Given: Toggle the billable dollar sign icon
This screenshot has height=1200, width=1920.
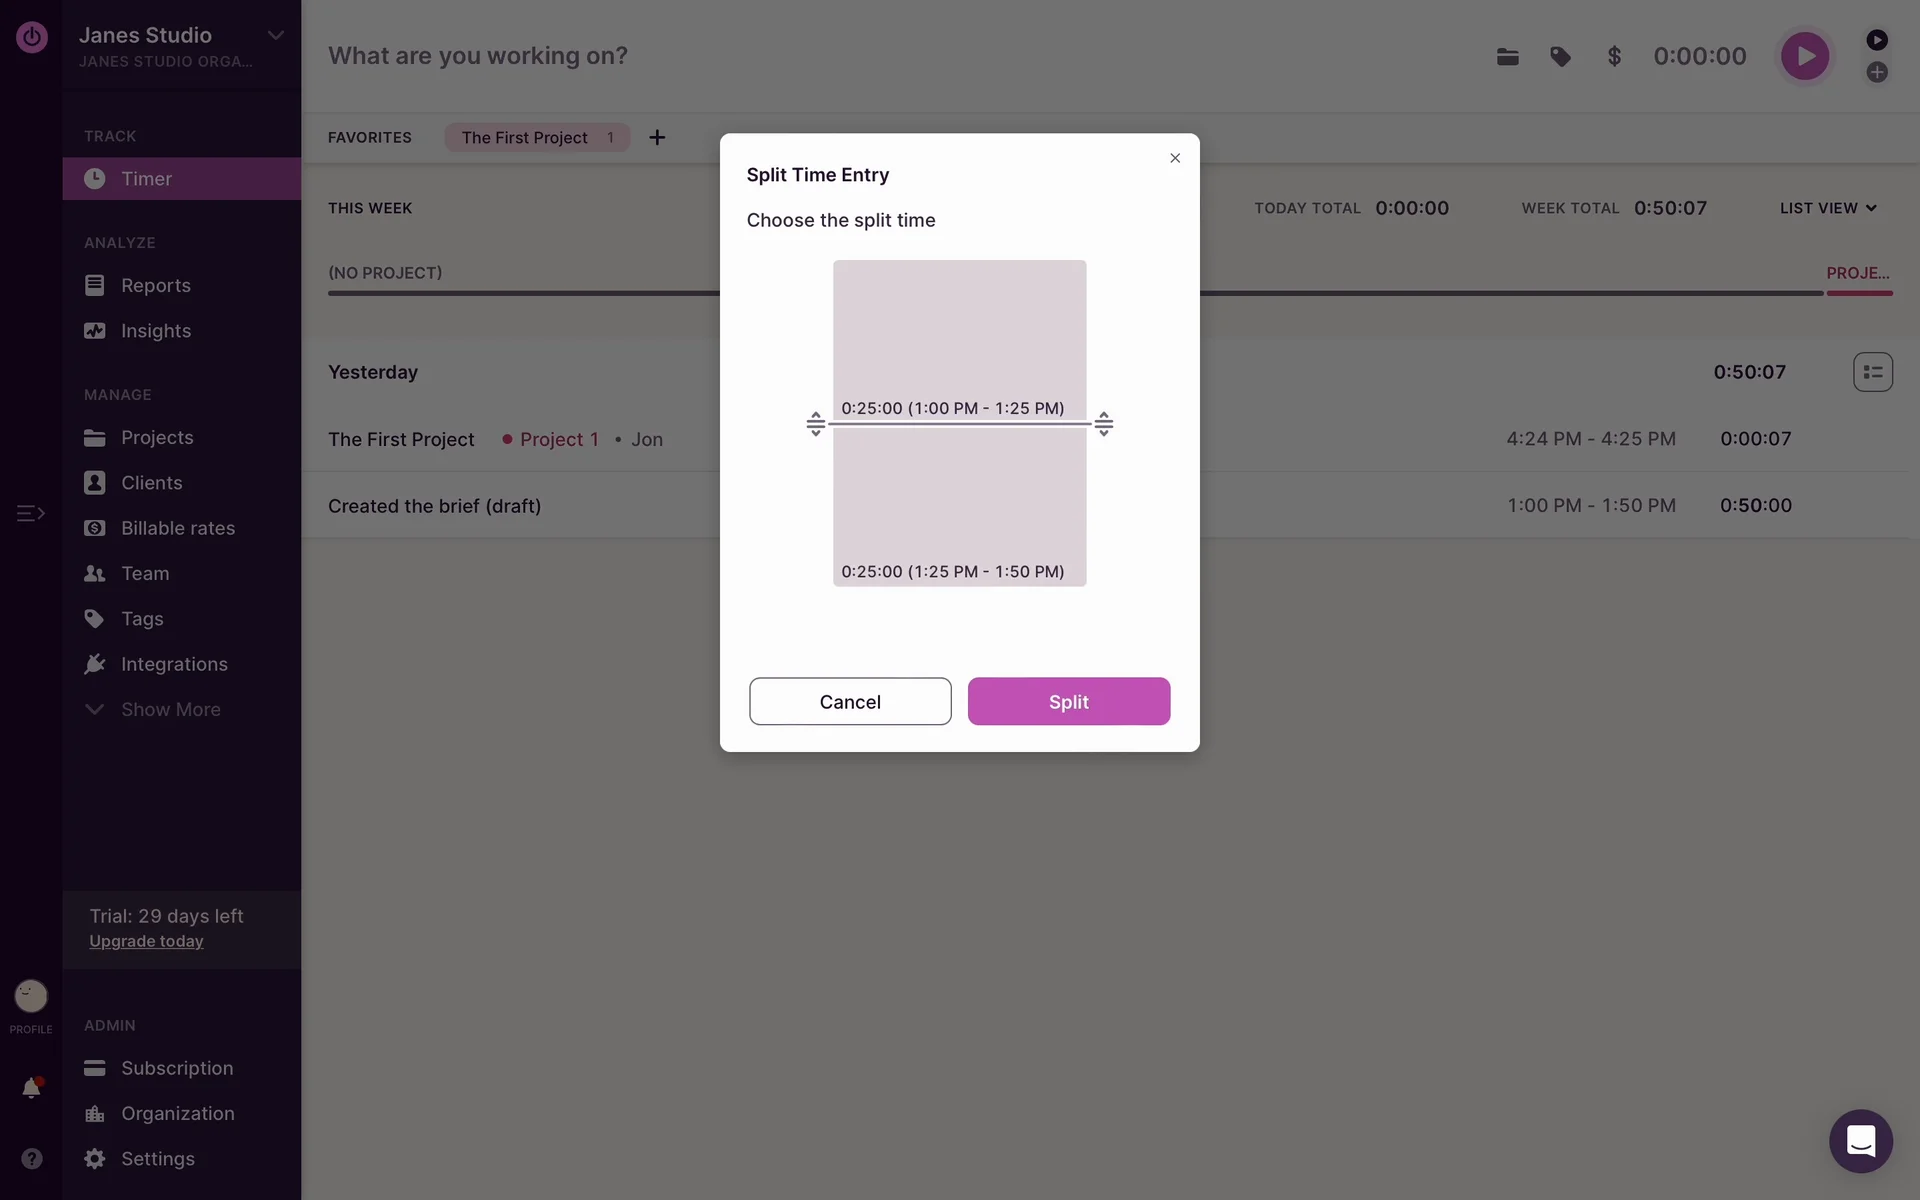Looking at the screenshot, I should 1613,57.
